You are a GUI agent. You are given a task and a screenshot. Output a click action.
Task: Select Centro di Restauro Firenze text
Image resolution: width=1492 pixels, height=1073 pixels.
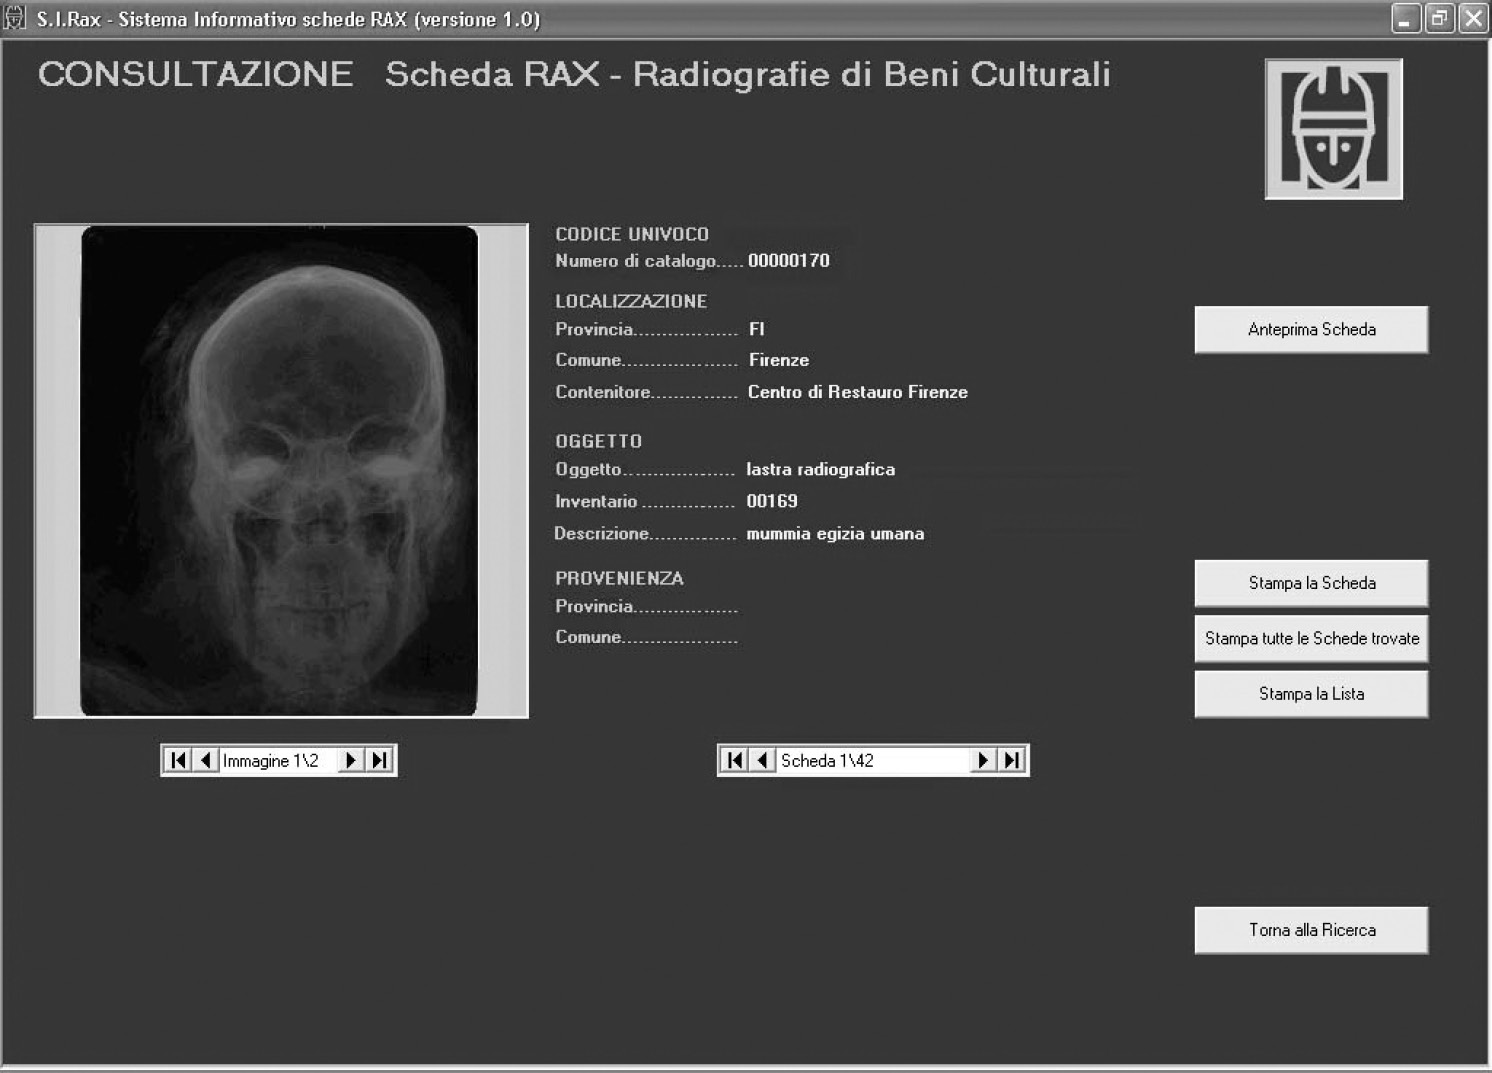[858, 392]
